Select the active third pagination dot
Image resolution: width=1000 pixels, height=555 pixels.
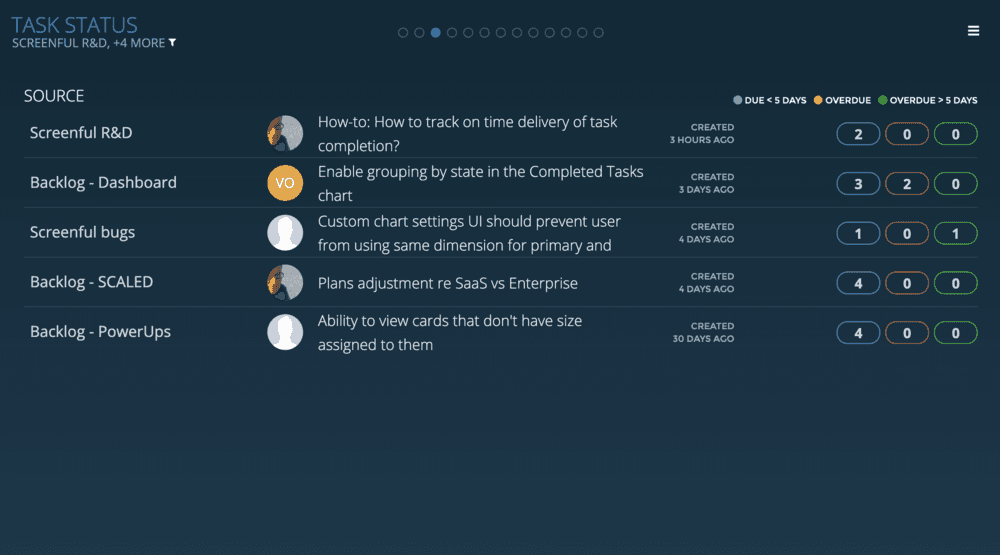(436, 33)
